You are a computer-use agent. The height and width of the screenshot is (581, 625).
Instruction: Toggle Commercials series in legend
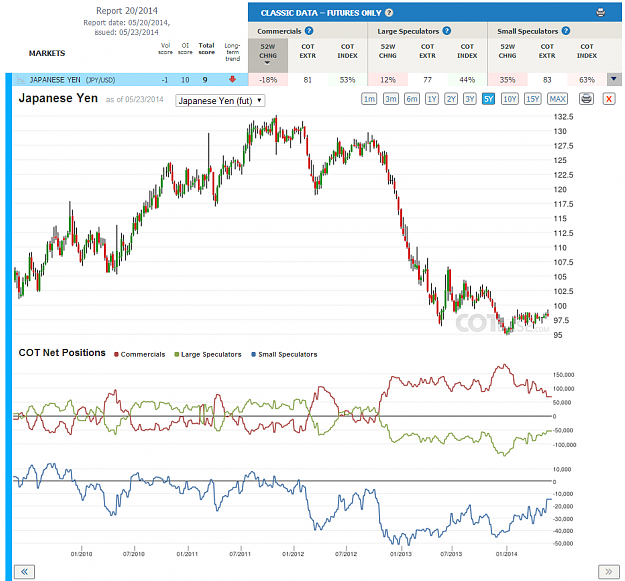[x=140, y=354]
